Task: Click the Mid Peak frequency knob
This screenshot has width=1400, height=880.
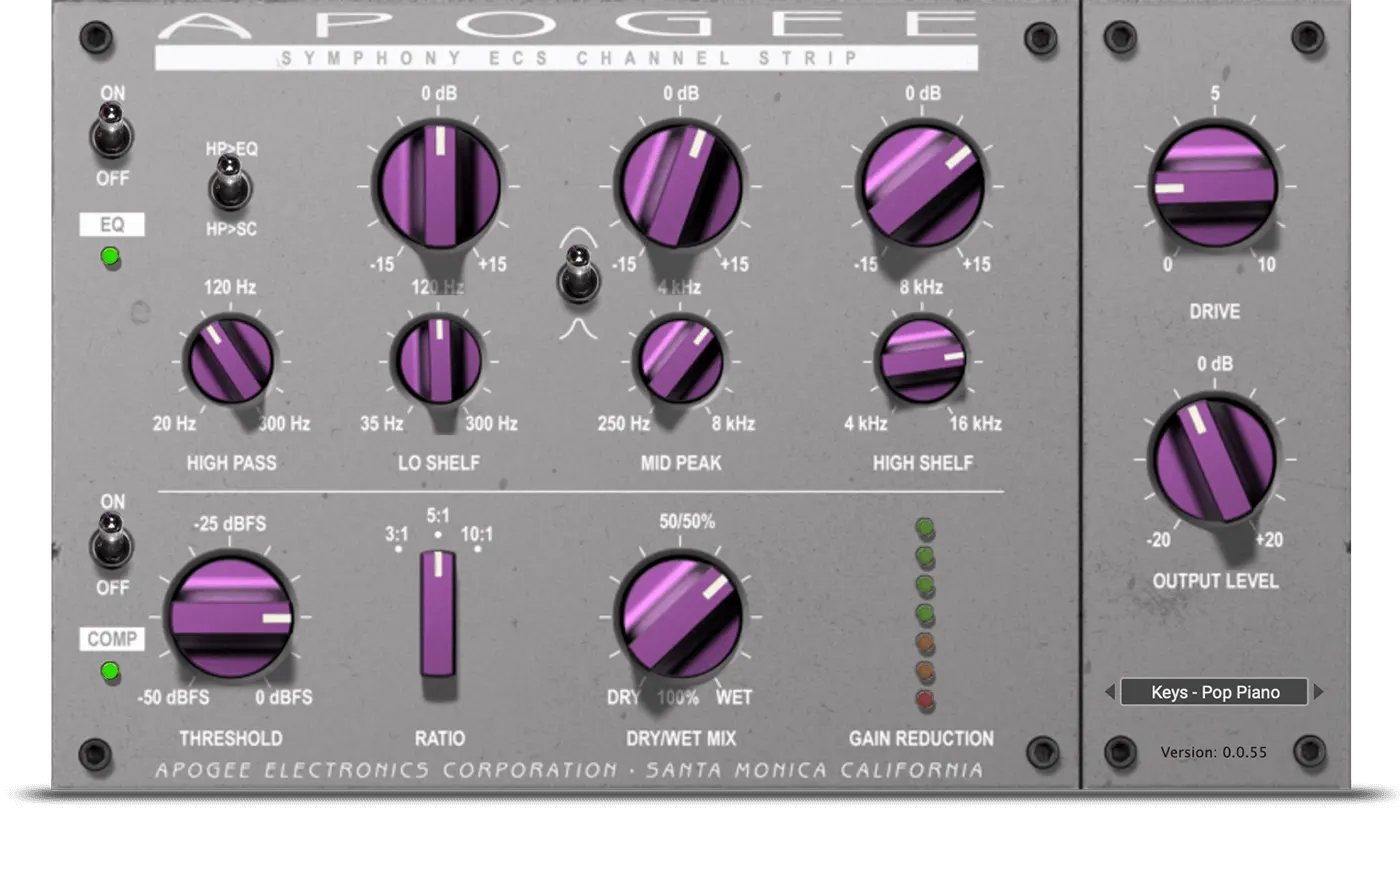Action: (x=679, y=360)
